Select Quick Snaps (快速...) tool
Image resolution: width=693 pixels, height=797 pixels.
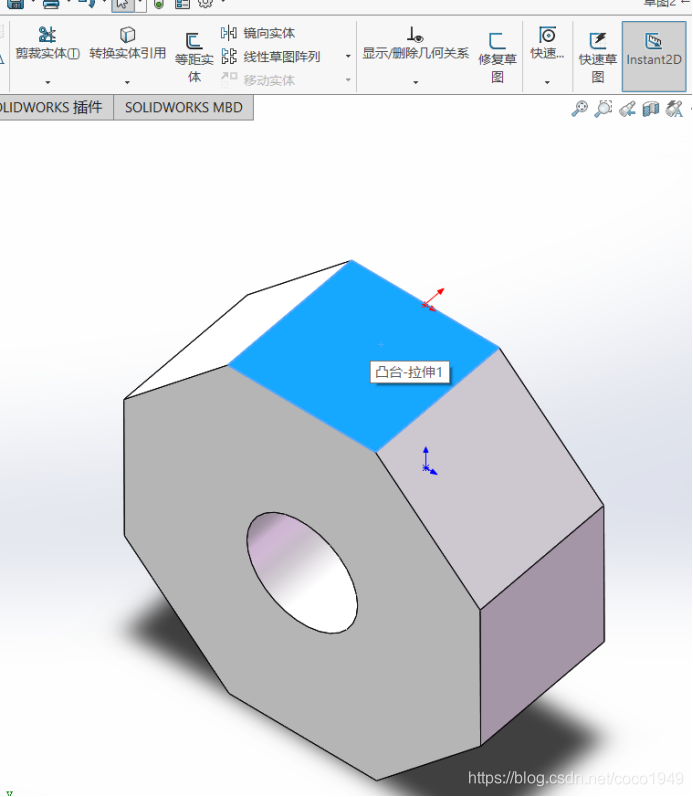(547, 43)
